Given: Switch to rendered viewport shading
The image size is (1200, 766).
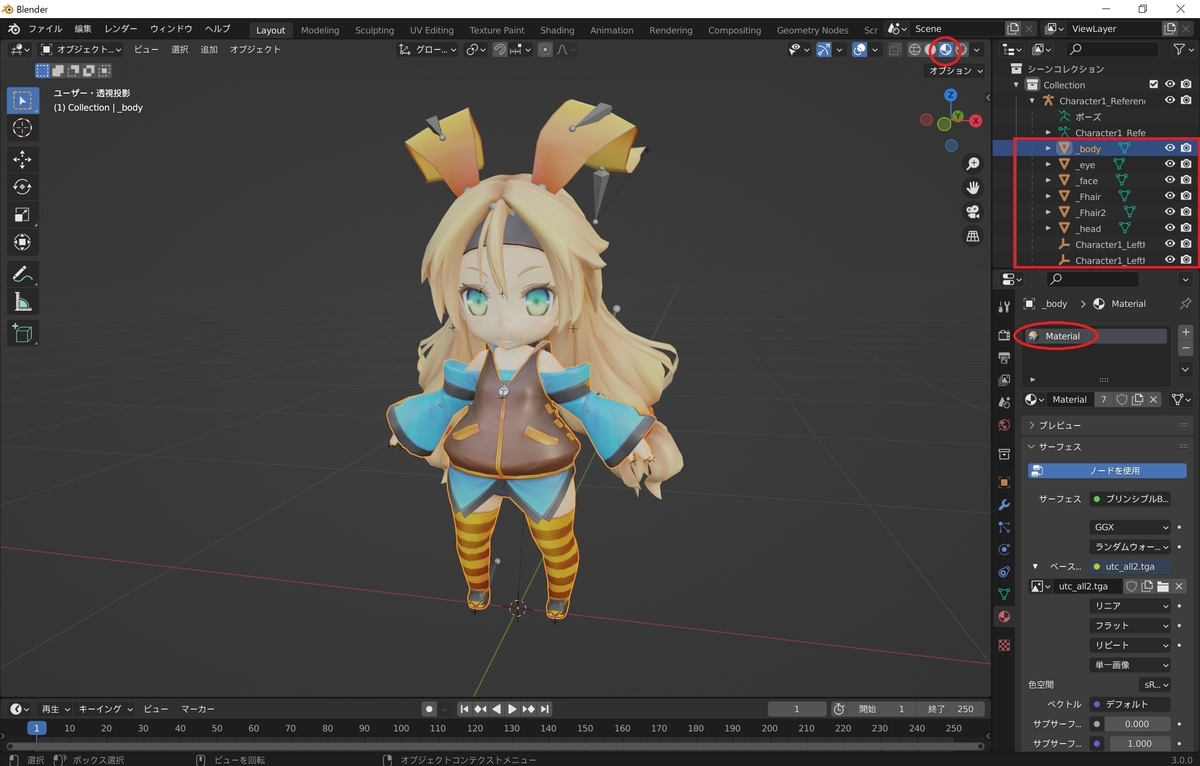Looking at the screenshot, I should (962, 49).
